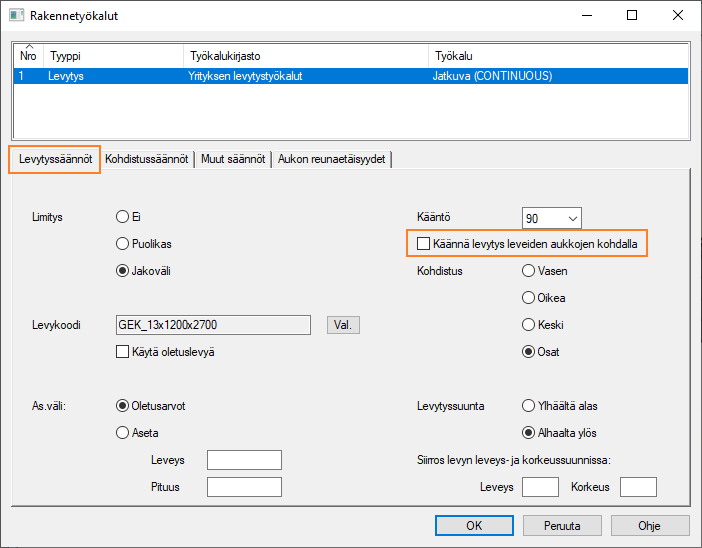Click the Pituus input field
The width and height of the screenshot is (702, 548).
coord(243,487)
